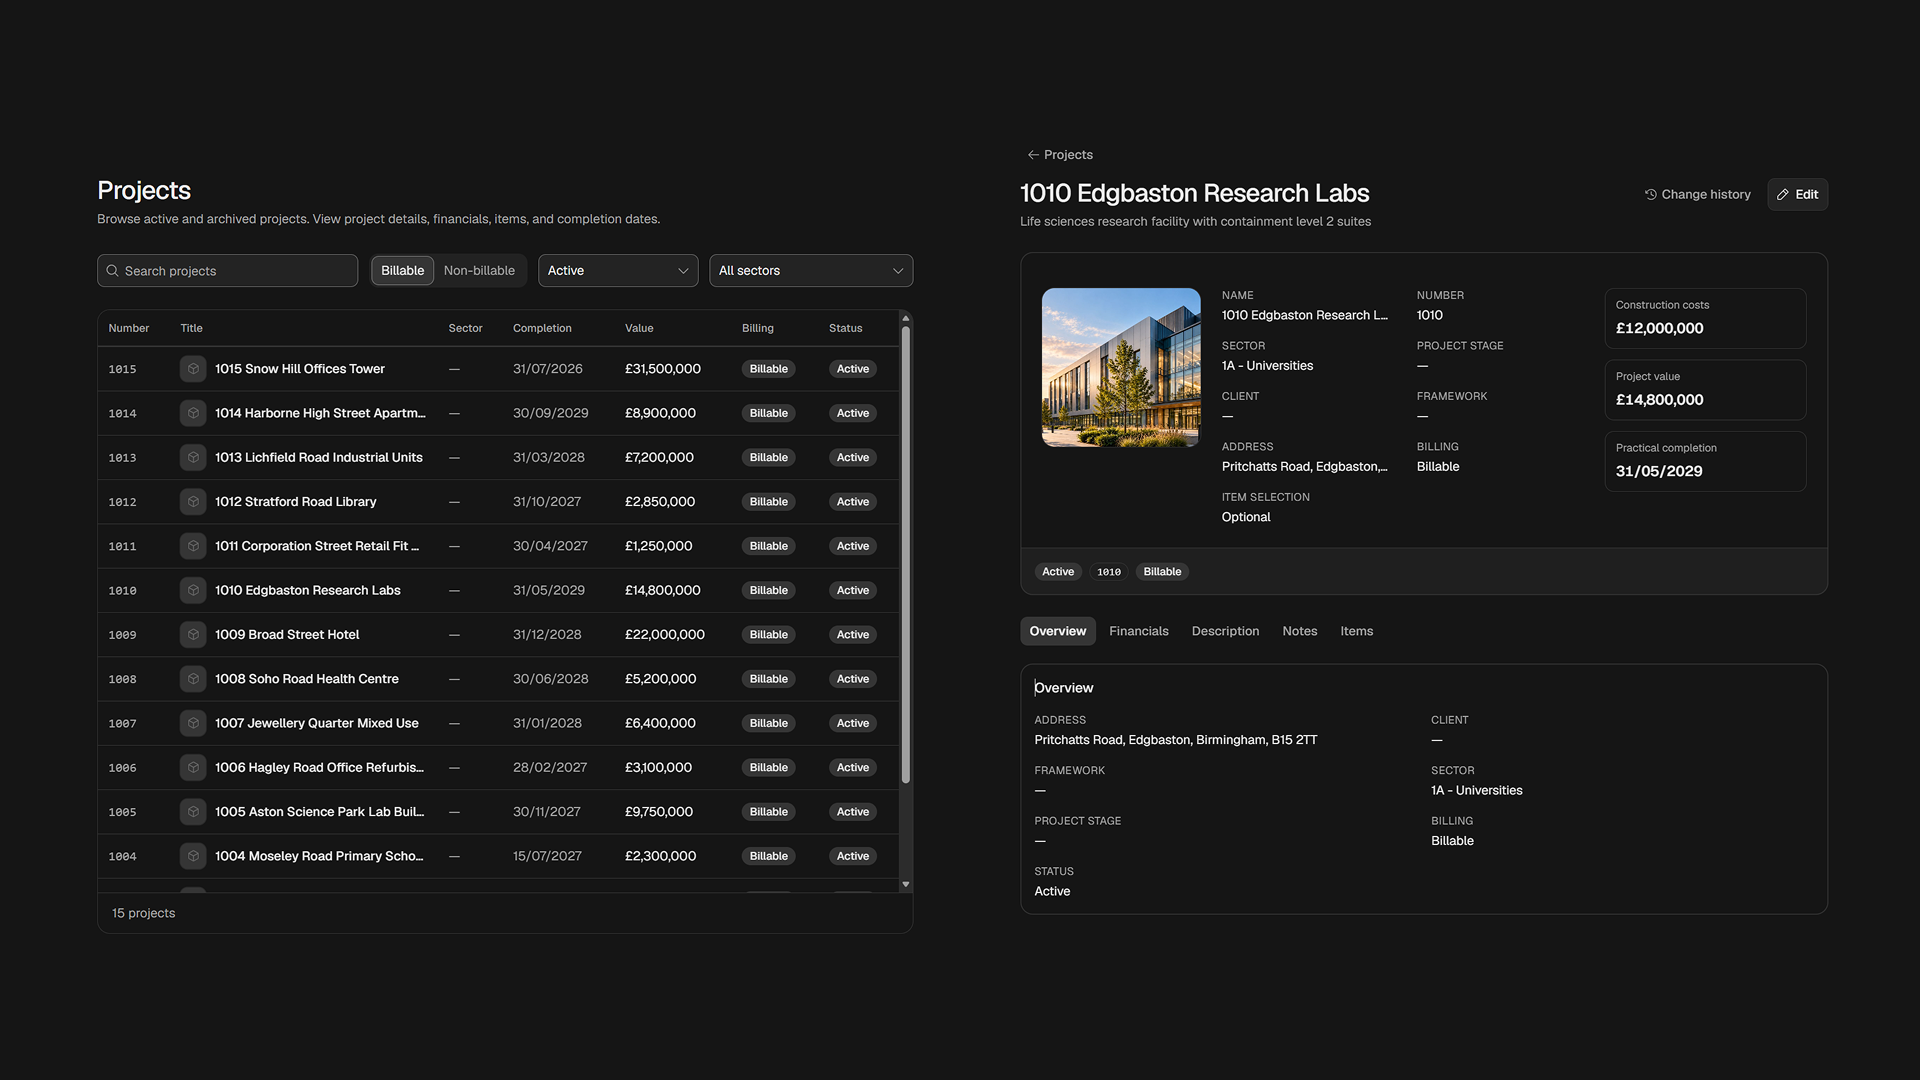Screen dimensions: 1920x1080
Task: Click the project list scrollbar down arrow
Action: (x=906, y=885)
